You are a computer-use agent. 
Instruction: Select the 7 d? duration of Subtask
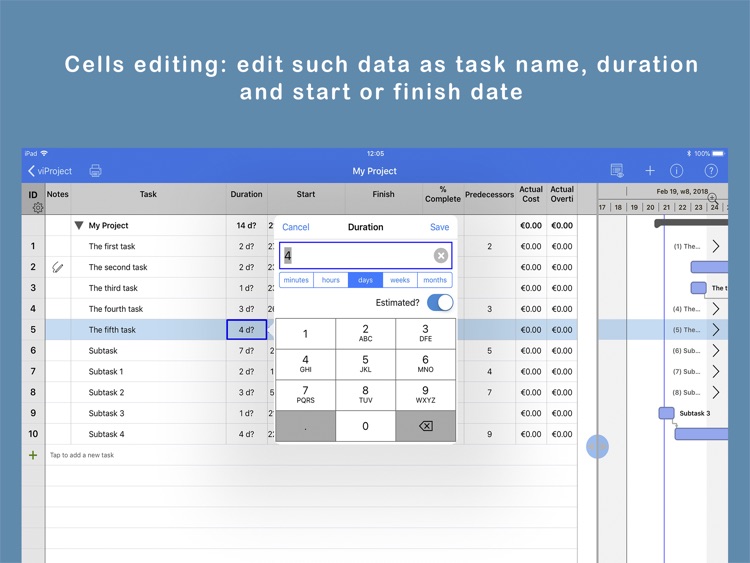click(x=246, y=351)
